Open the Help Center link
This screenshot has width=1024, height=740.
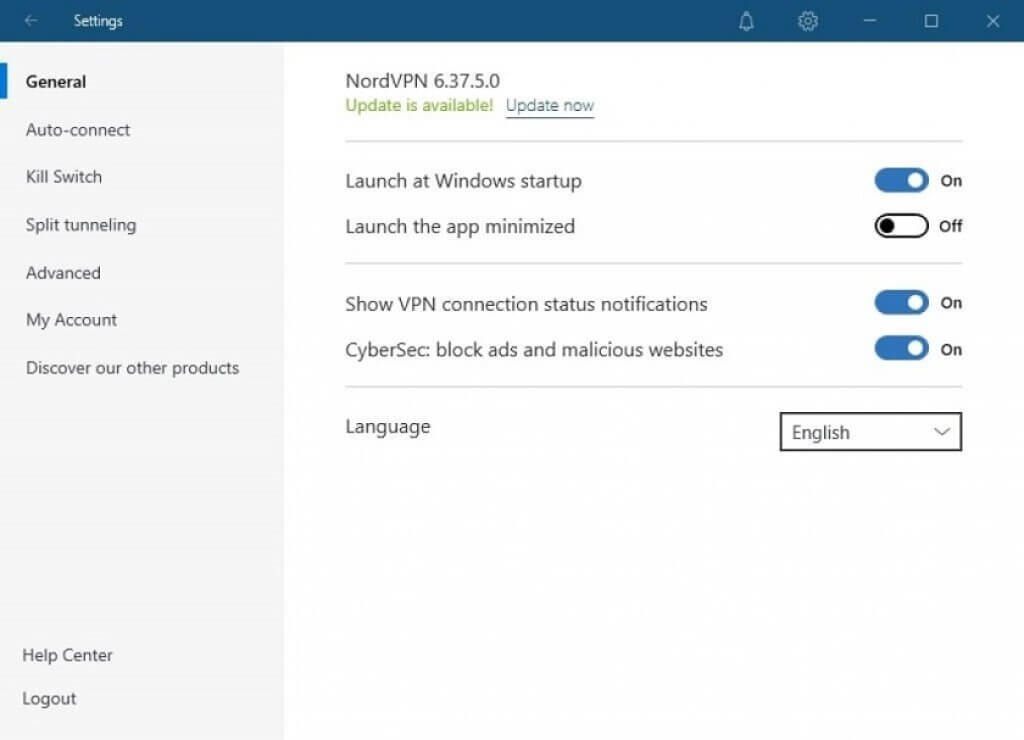coord(67,655)
